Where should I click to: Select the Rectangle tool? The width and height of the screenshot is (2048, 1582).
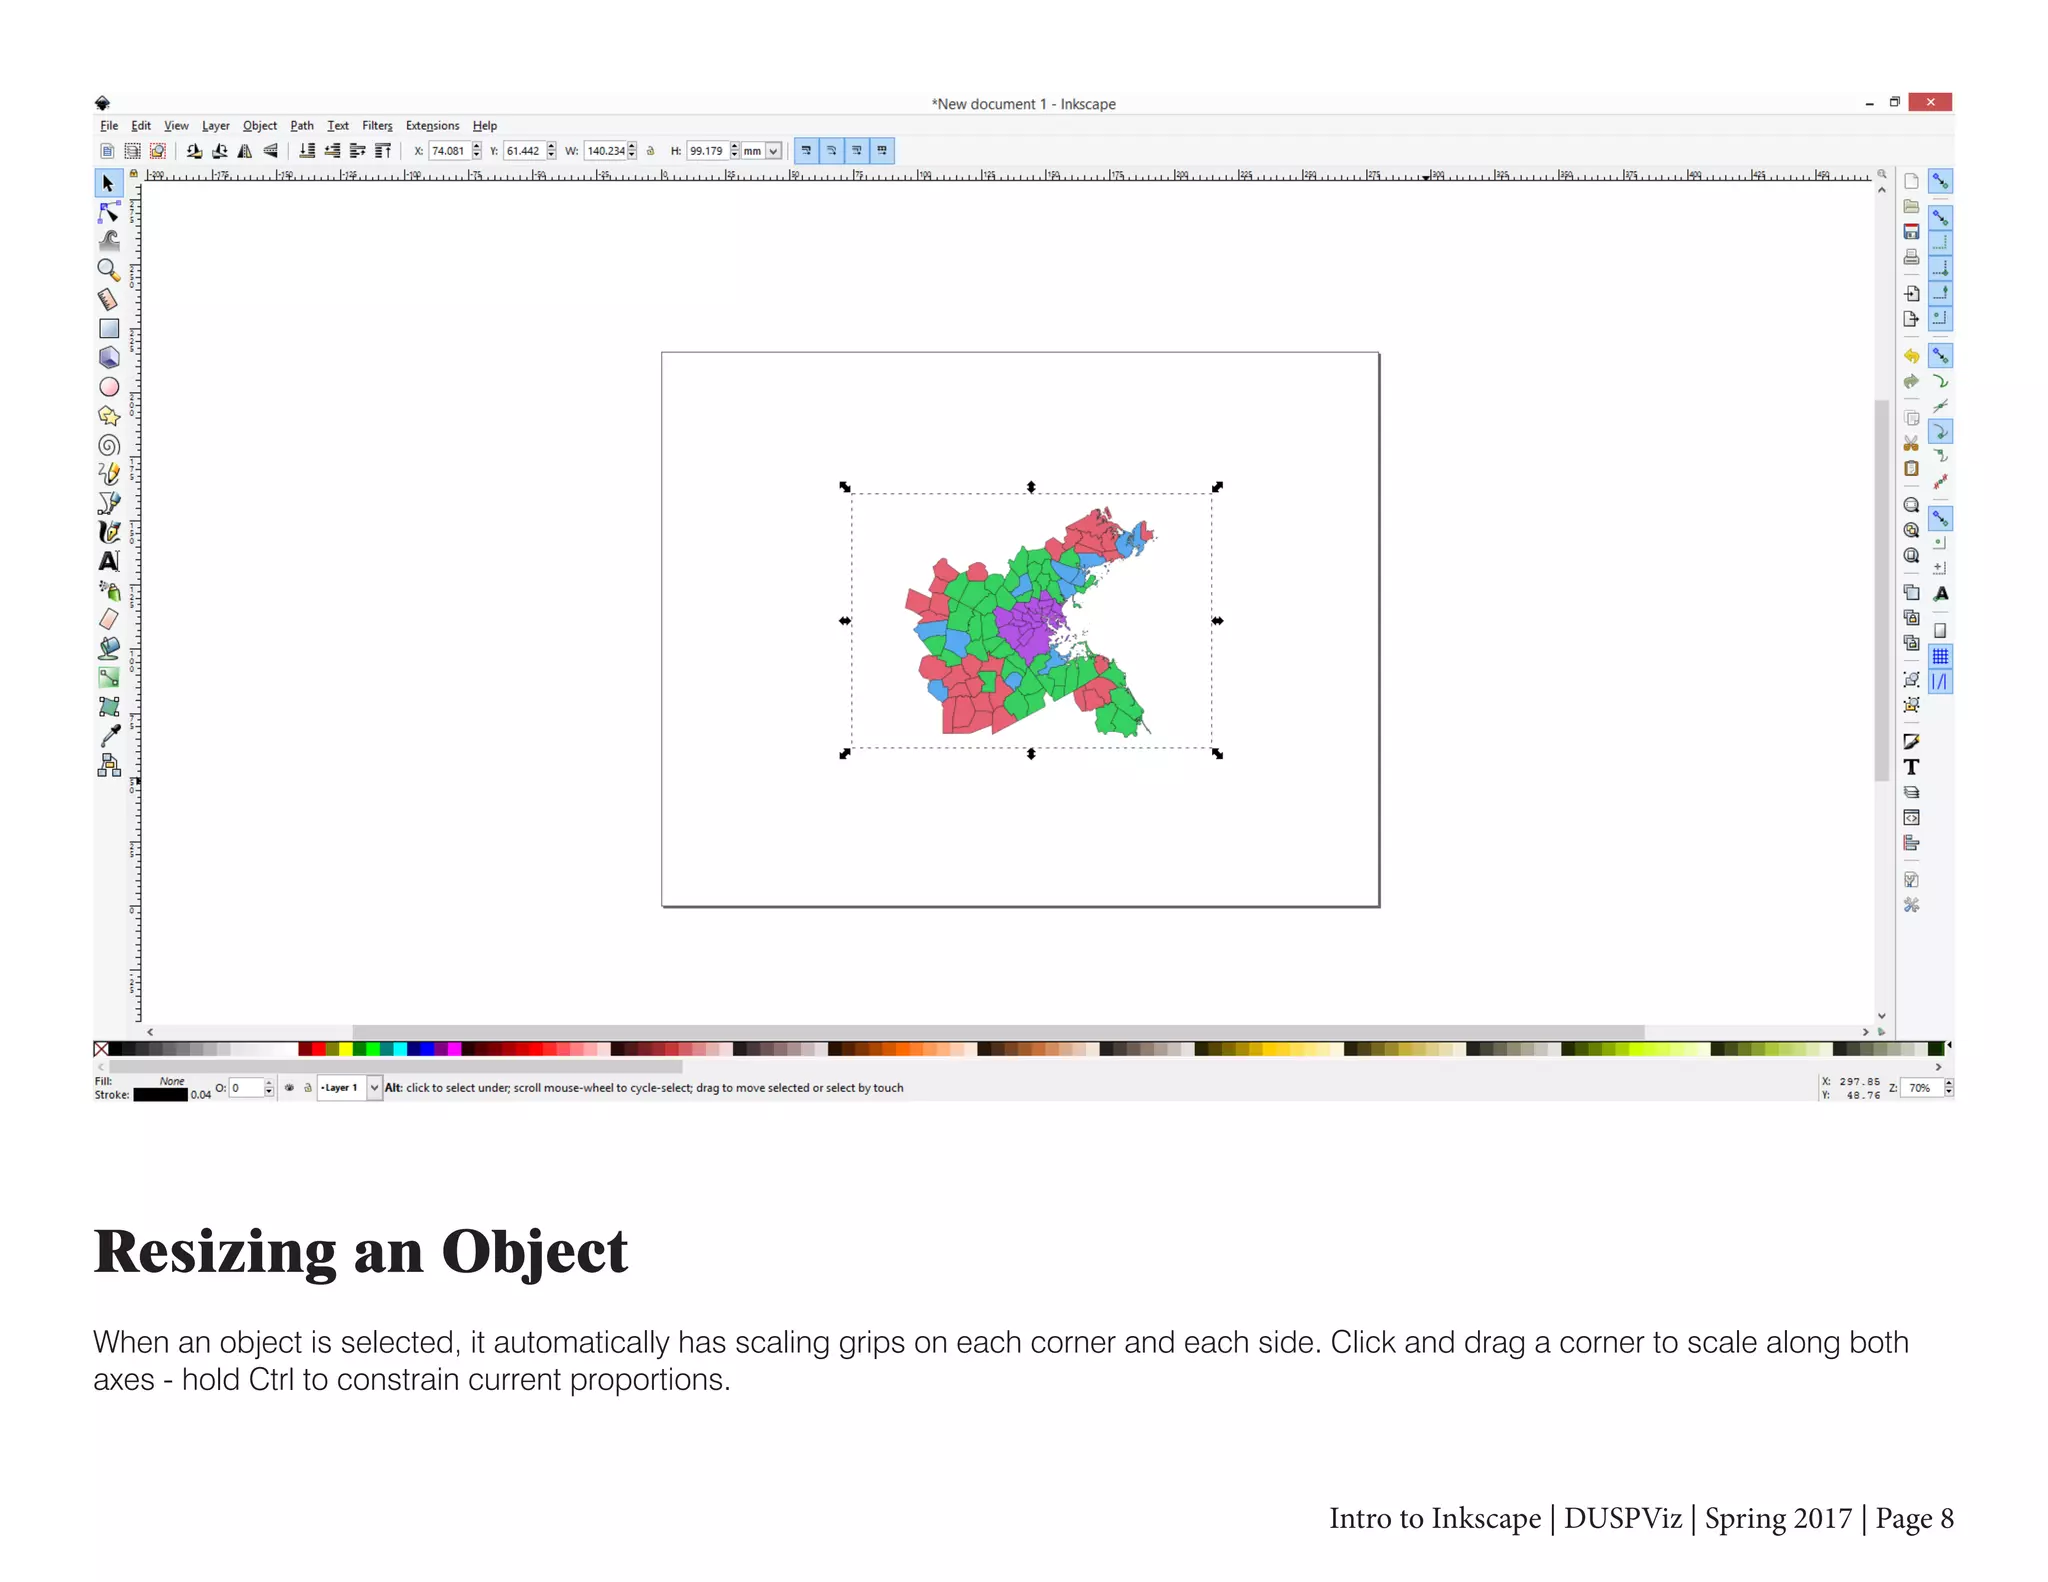point(108,328)
